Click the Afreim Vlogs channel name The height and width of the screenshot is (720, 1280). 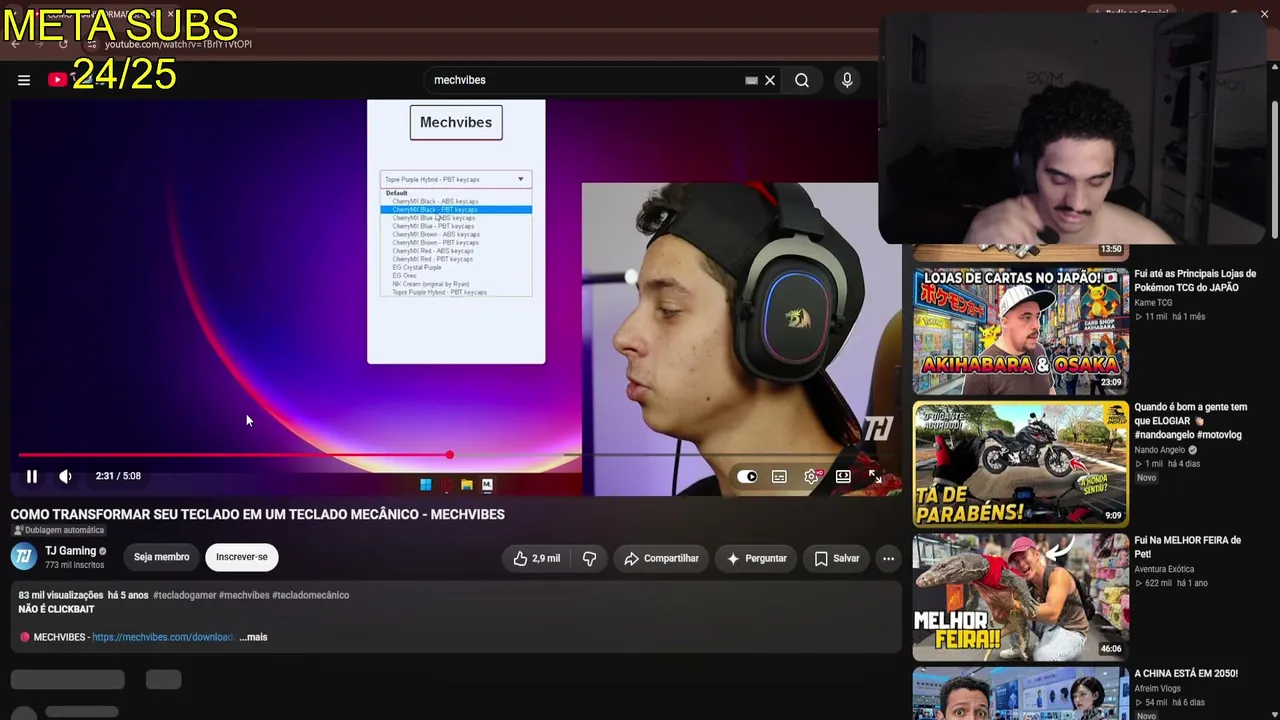(1158, 688)
